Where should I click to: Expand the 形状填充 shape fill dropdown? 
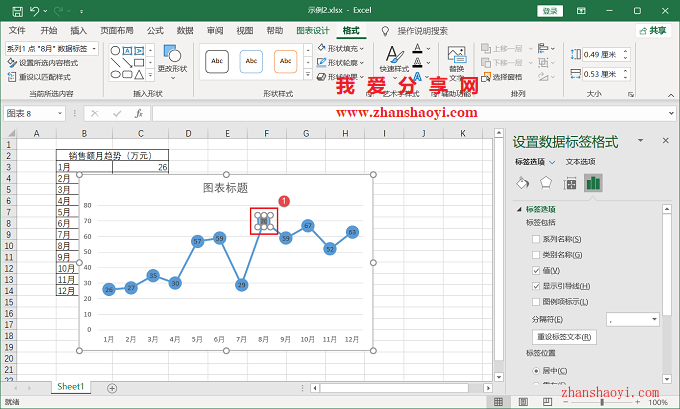click(362, 49)
